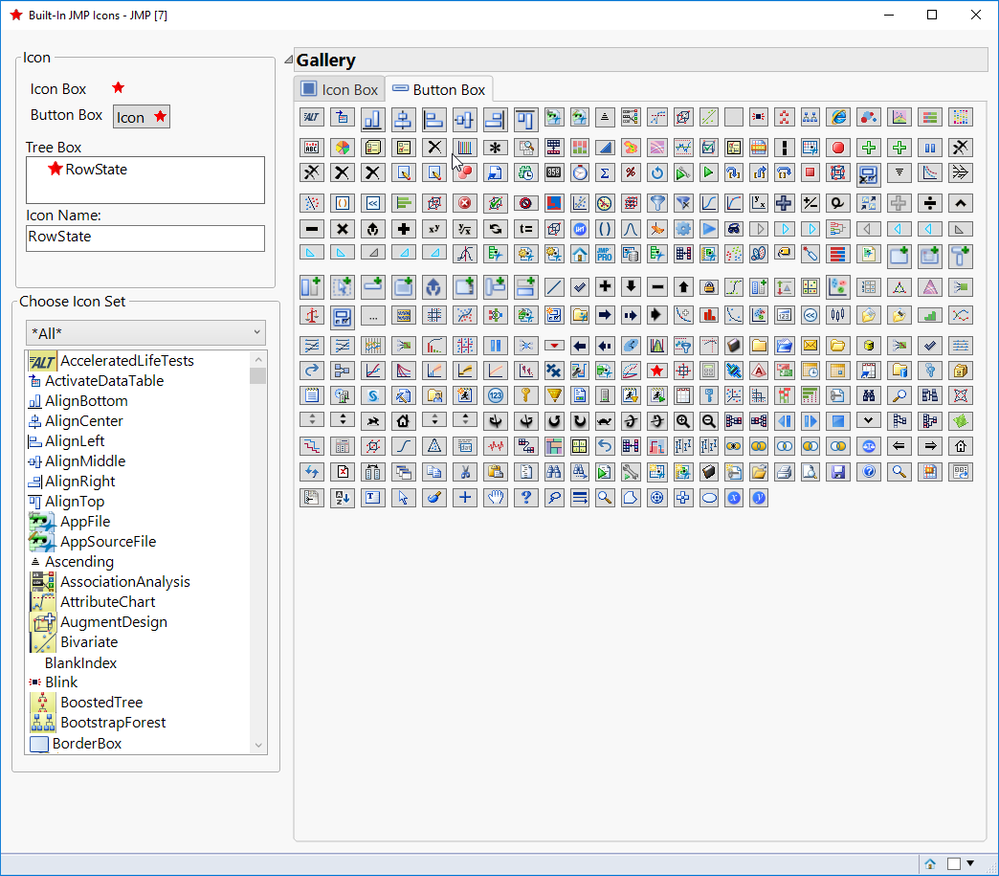Click the floppy disk save icon

[838, 472]
